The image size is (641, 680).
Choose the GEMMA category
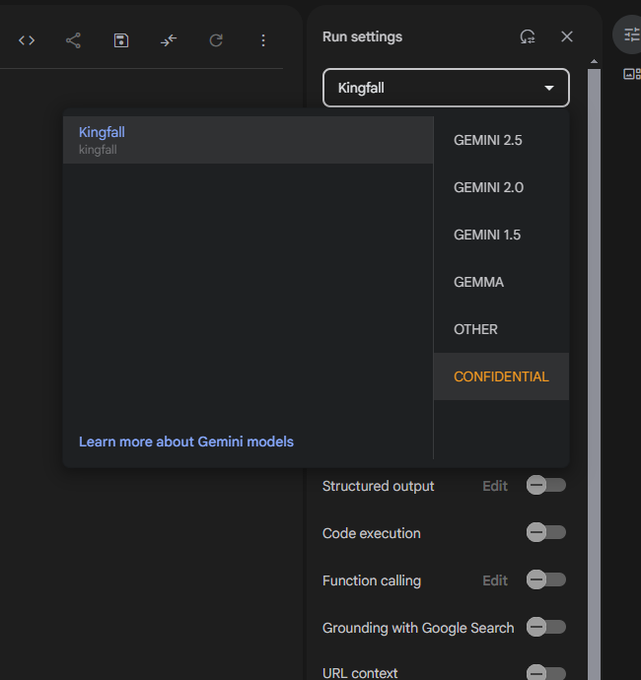coord(501,282)
